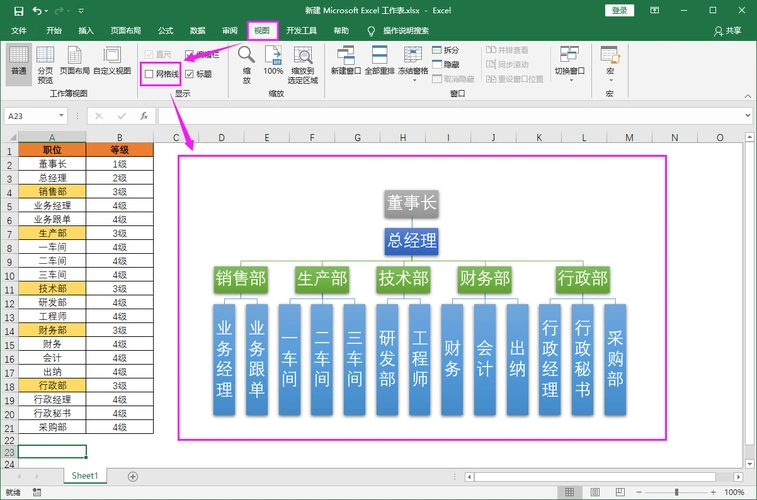Enable the Gridlines (网格线) checkbox

point(150,74)
